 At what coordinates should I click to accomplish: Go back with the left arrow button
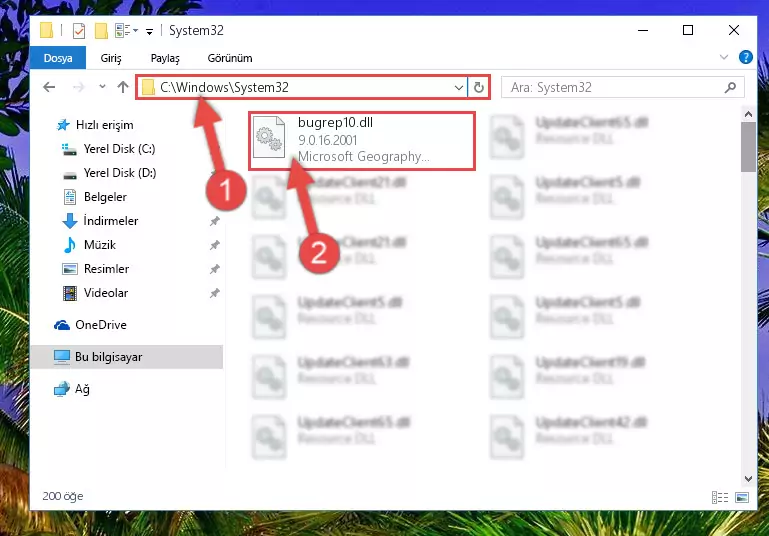point(49,87)
